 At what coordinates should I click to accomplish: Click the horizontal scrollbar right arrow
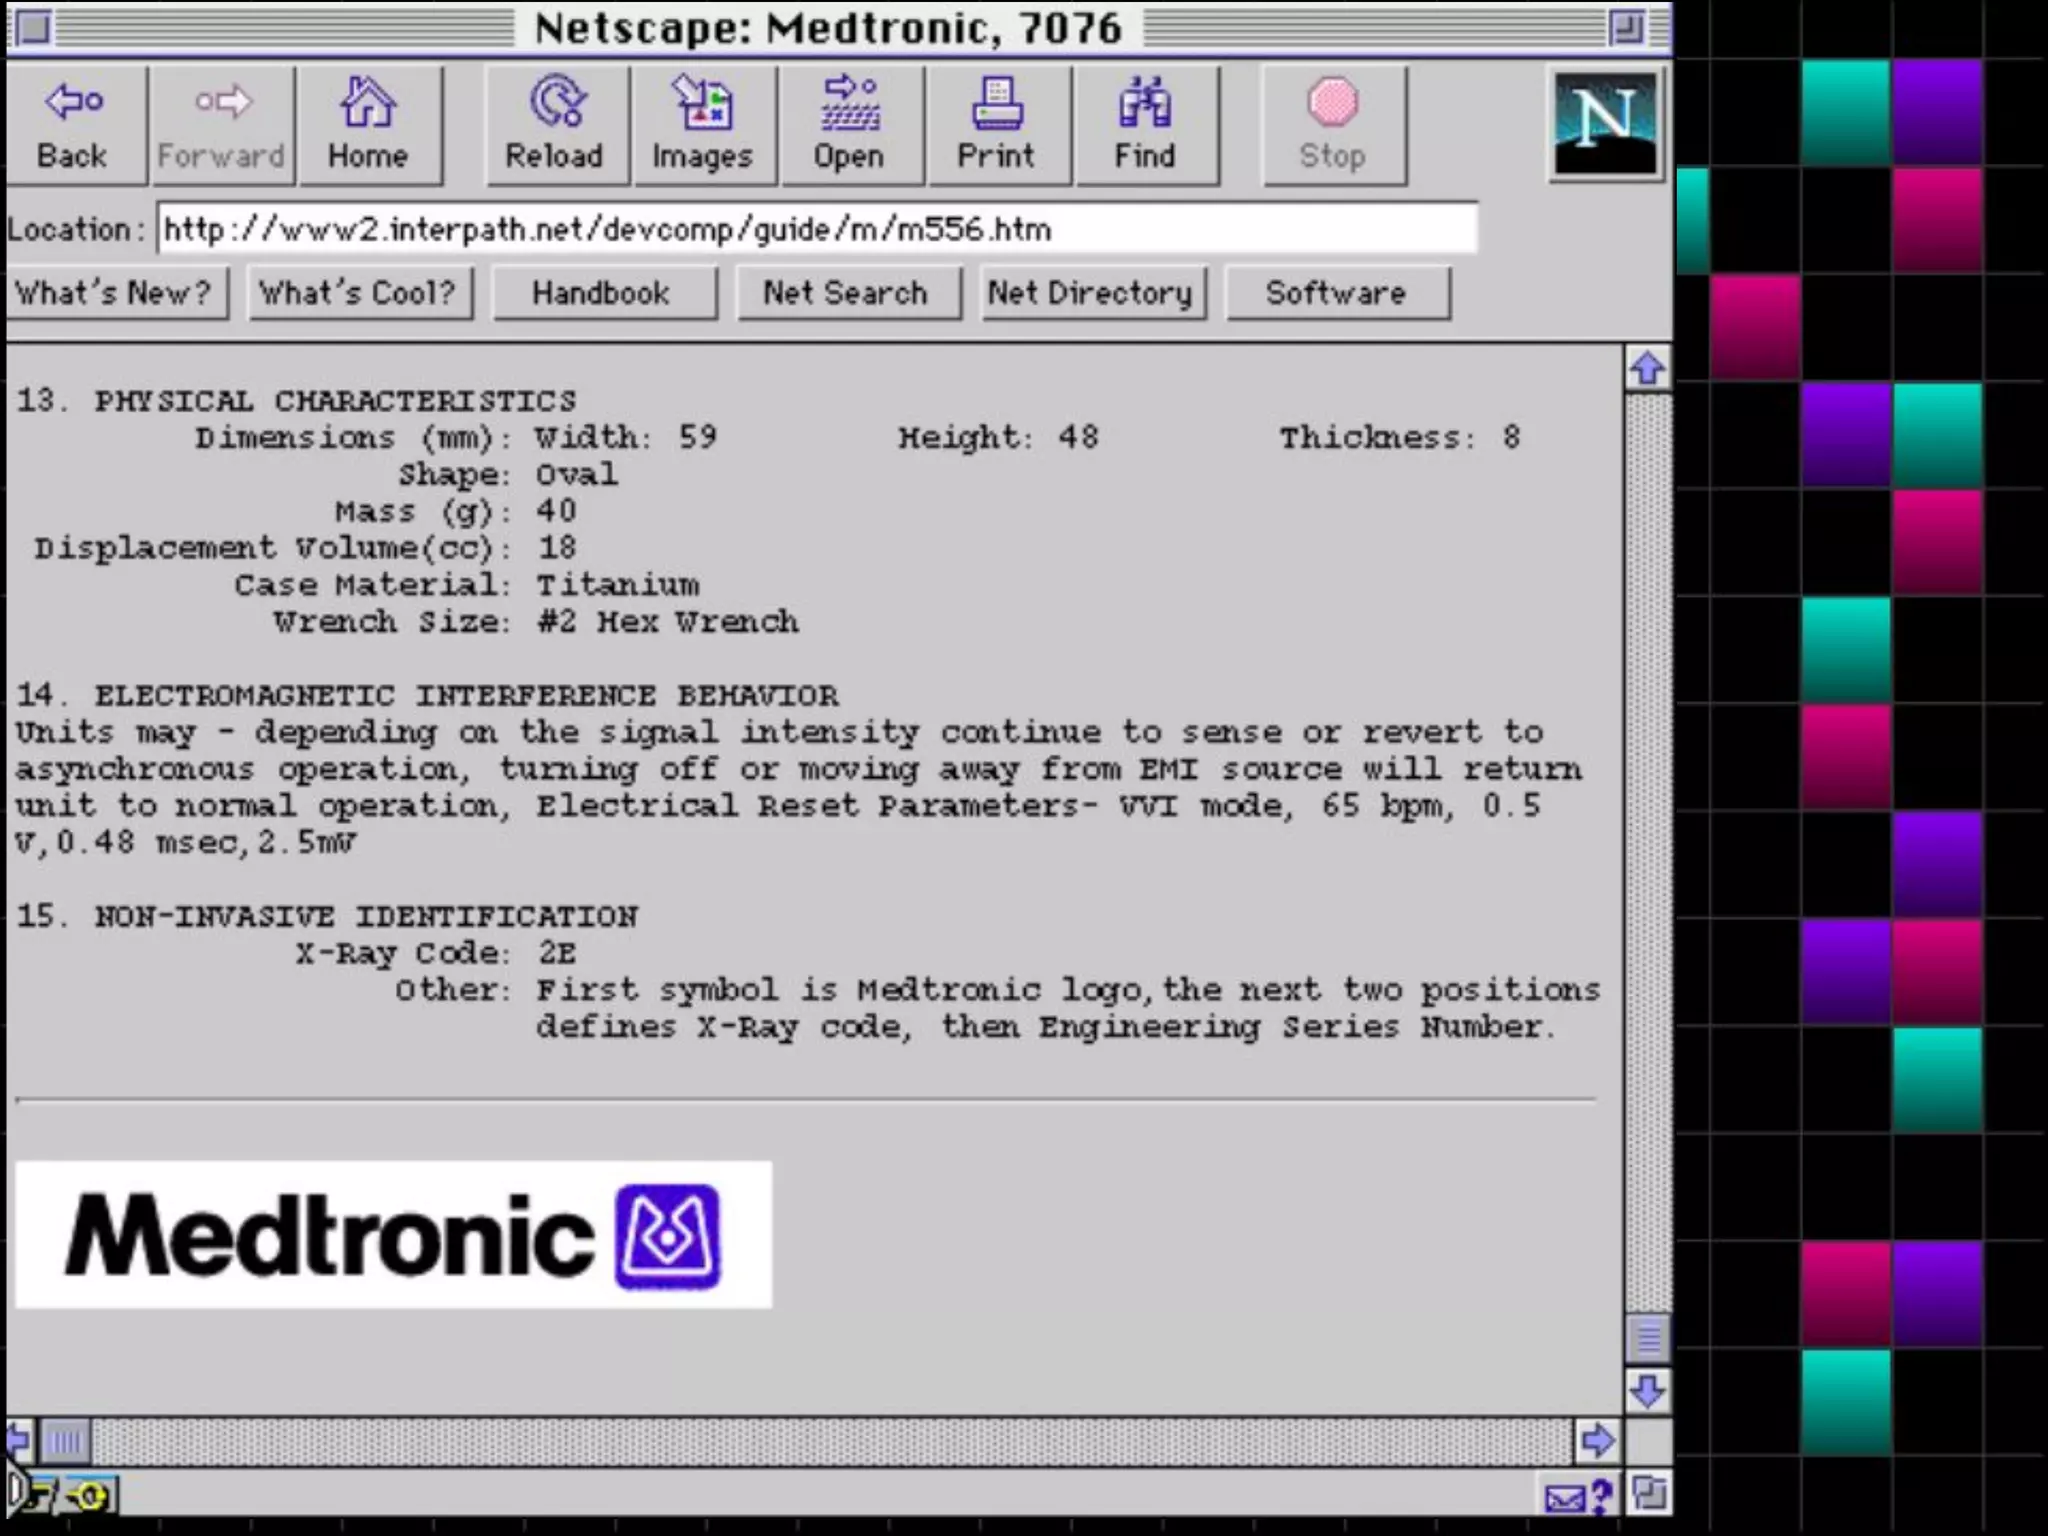[1597, 1441]
